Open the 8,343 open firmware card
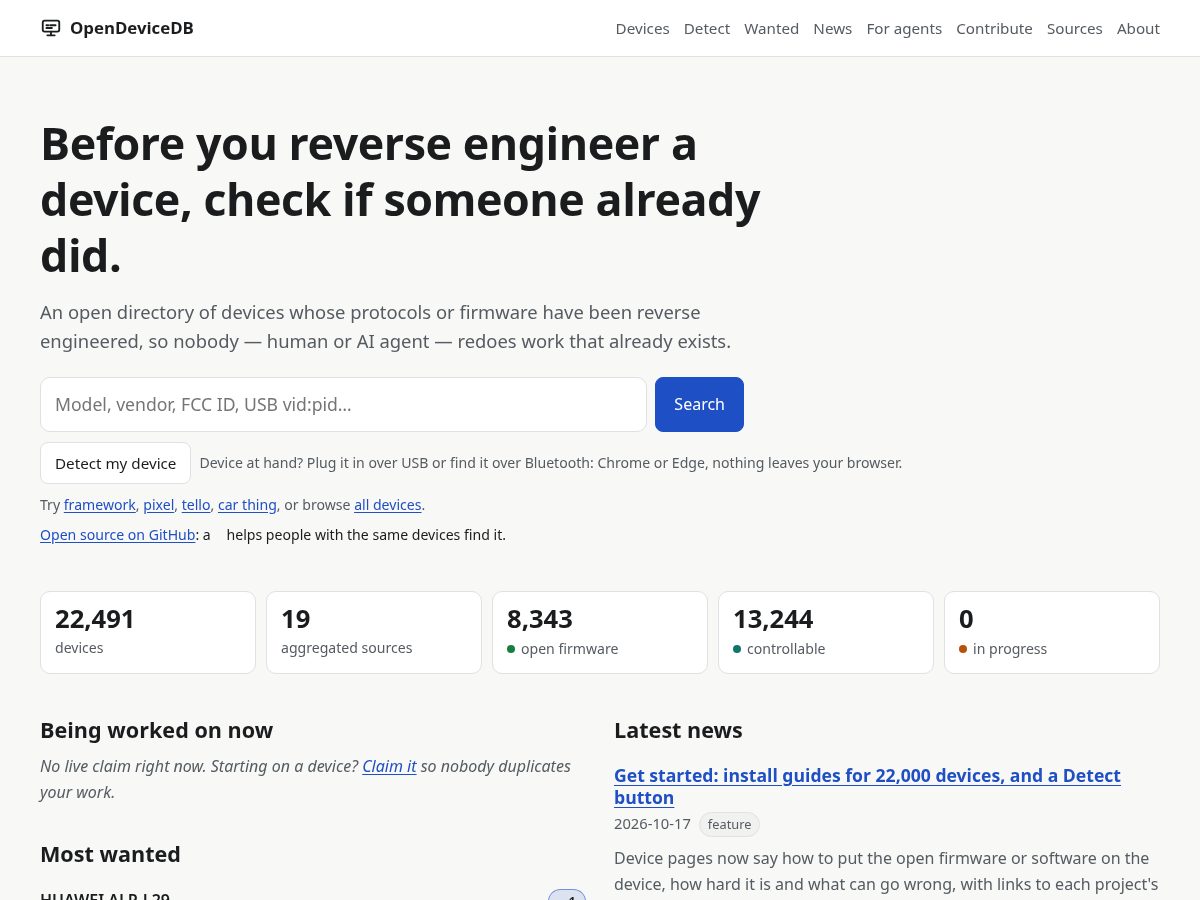 click(600, 632)
